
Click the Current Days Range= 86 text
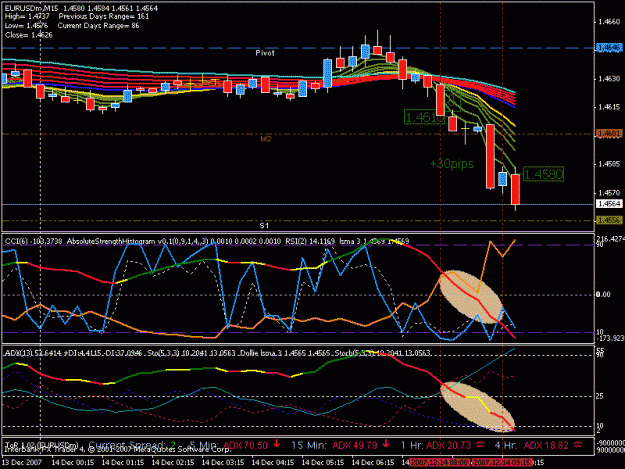pos(98,26)
